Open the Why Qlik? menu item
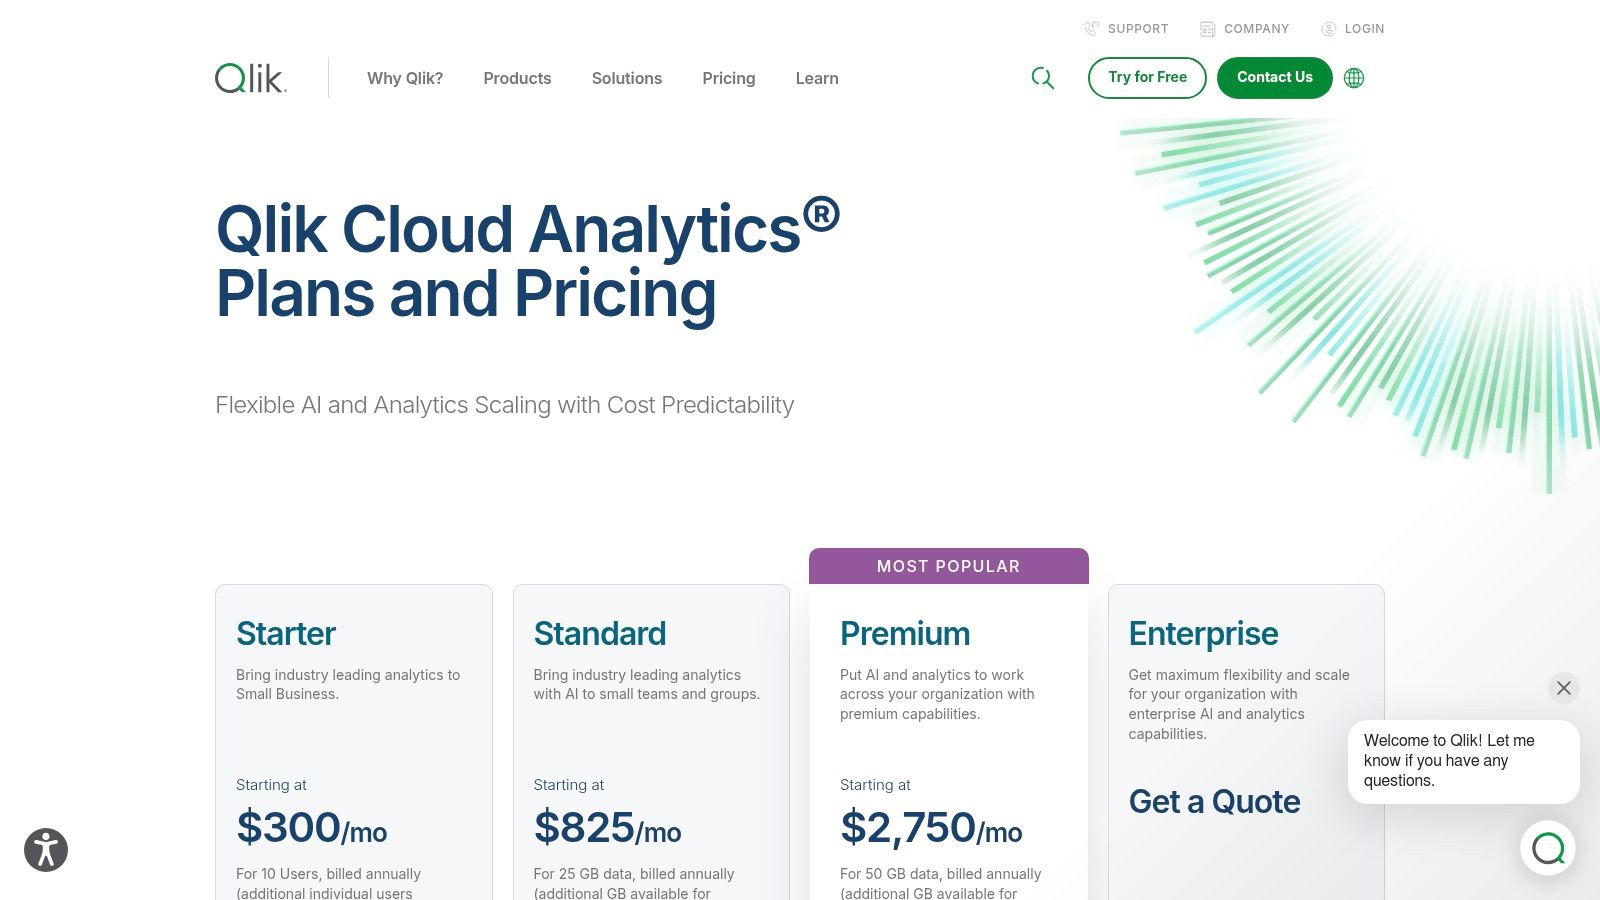Image resolution: width=1600 pixels, height=900 pixels. 405,78
